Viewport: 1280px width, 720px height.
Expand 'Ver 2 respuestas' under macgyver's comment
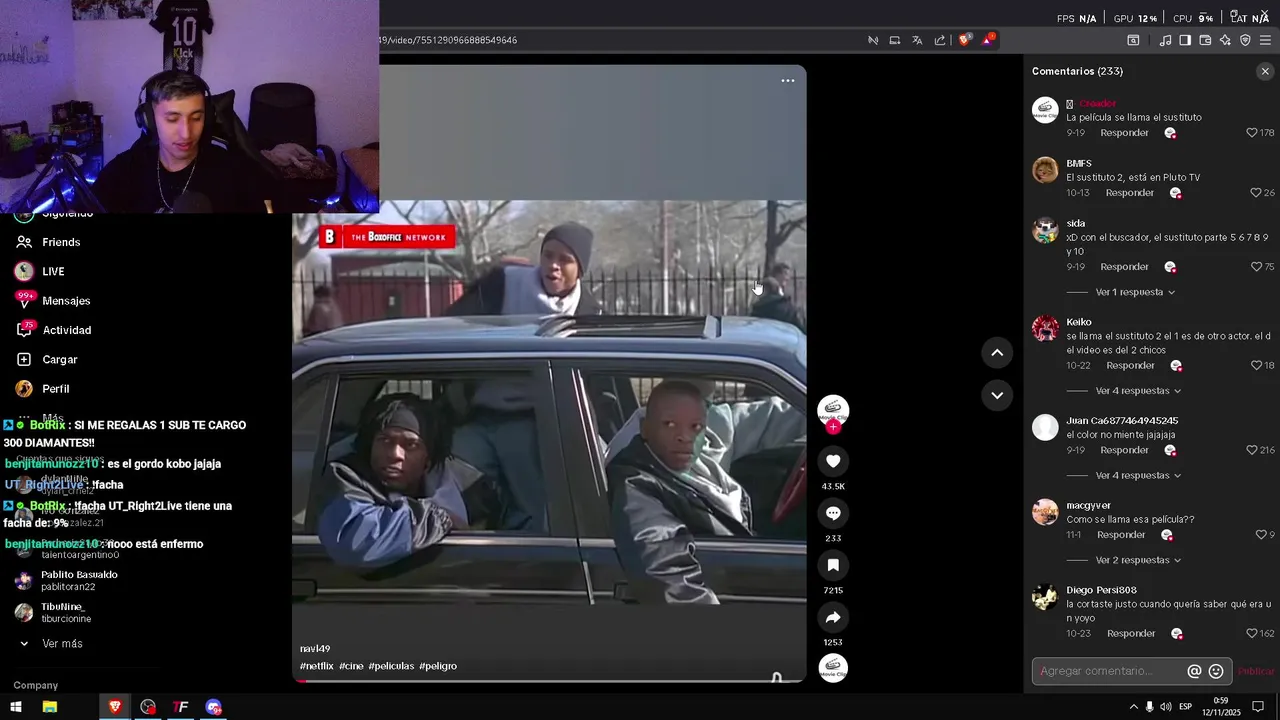1138,560
